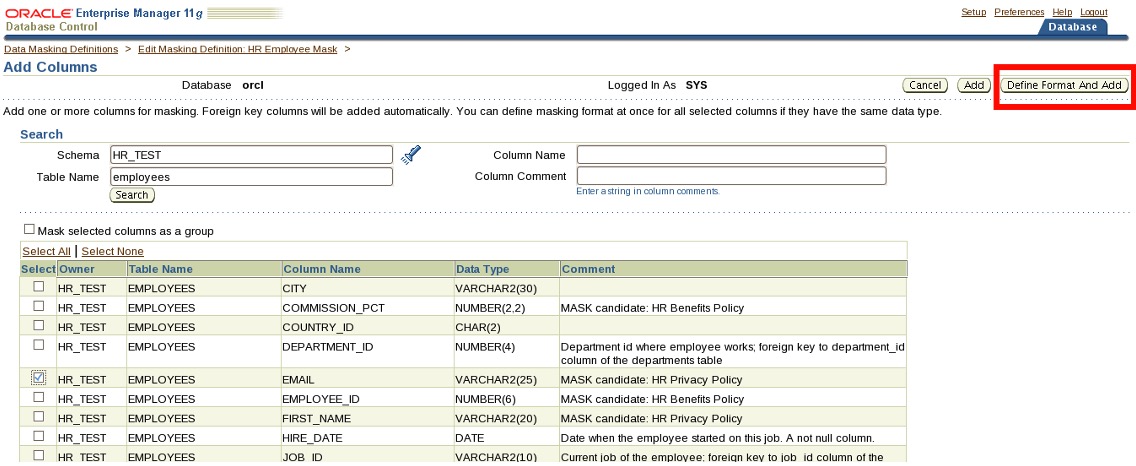
Task: Switch to the Database tab
Action: pyautogui.click(x=1073, y=27)
